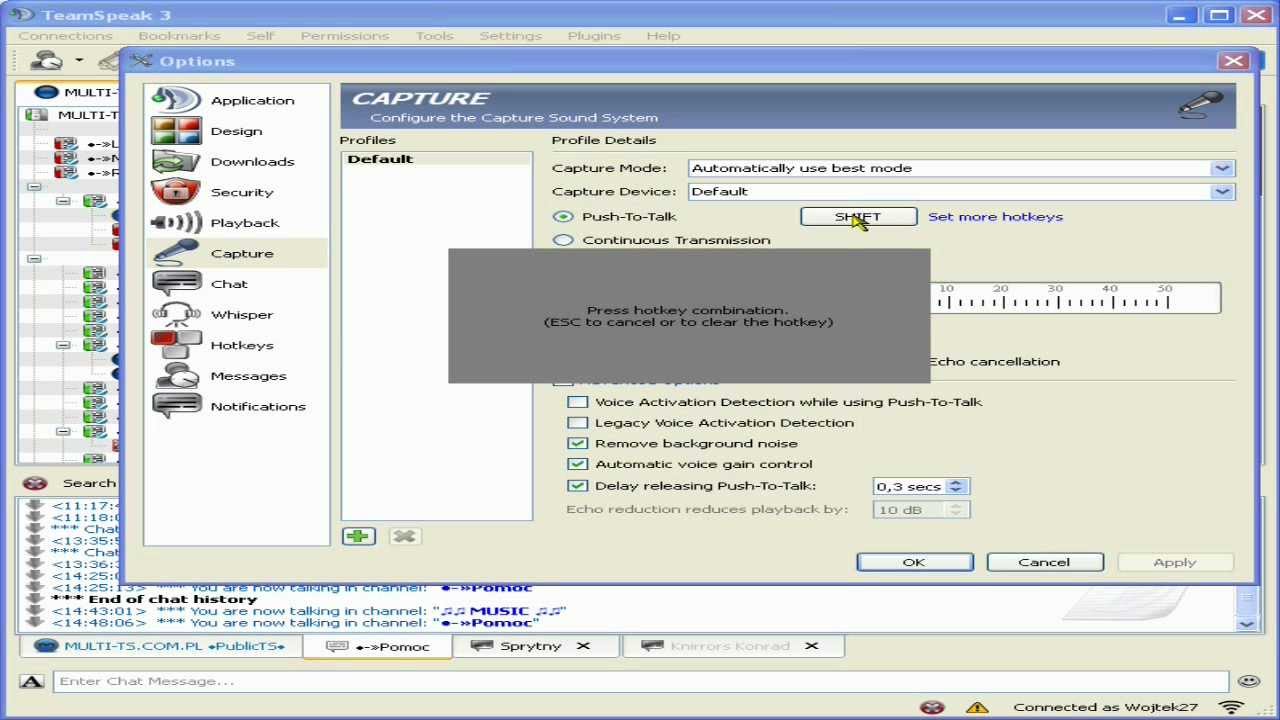Click the SHIFT hotkey button
This screenshot has width=1280, height=720.
858,217
